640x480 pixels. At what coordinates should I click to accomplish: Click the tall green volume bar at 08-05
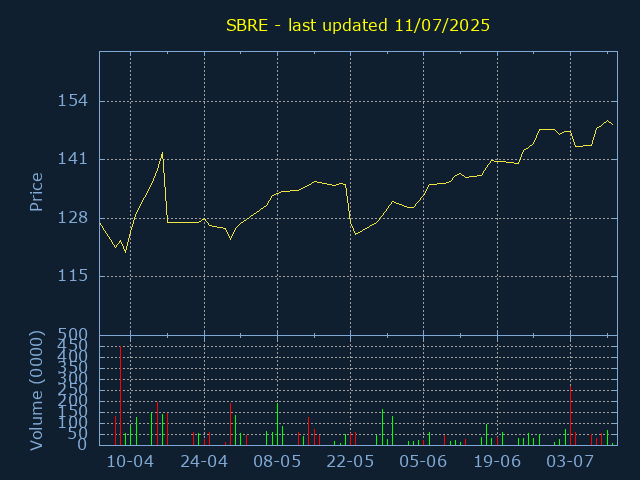tap(278, 424)
